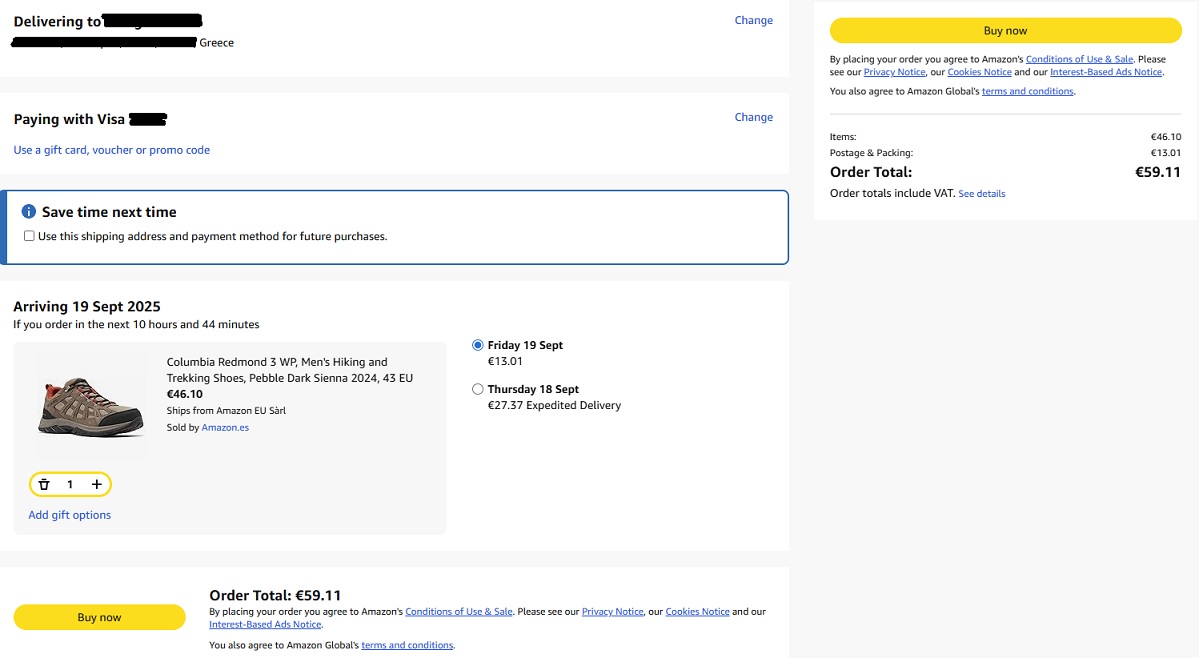
Task: Click the Items amount €46.10 in the summary
Action: tap(1165, 138)
